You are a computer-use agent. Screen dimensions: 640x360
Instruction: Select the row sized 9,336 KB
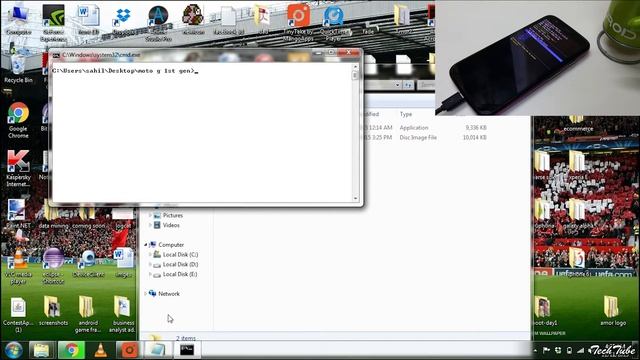424,128
